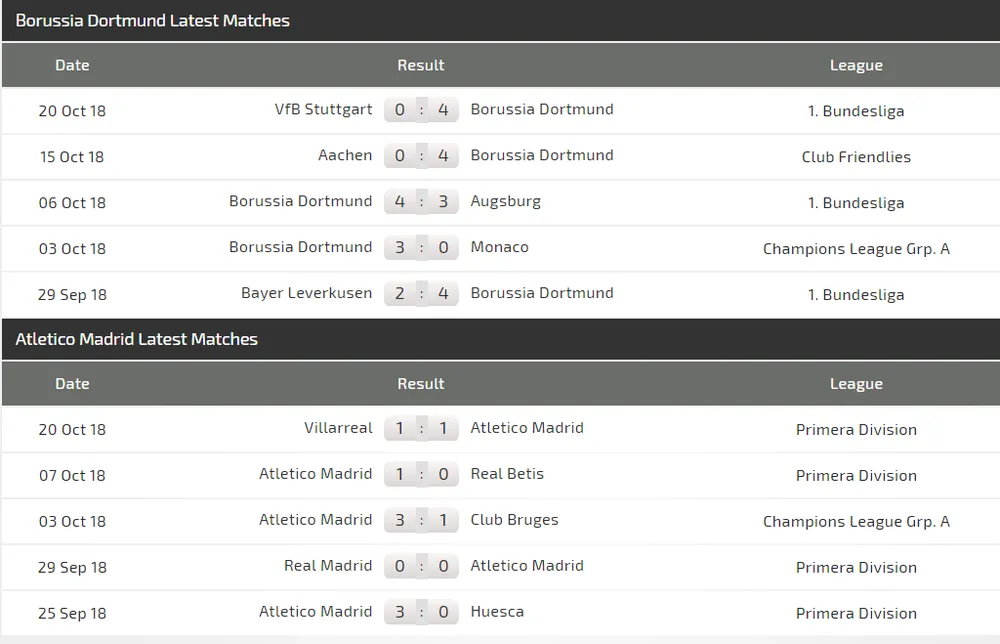
Task: Click Borussia Dortmund Latest Matches header
Action: coord(153,21)
